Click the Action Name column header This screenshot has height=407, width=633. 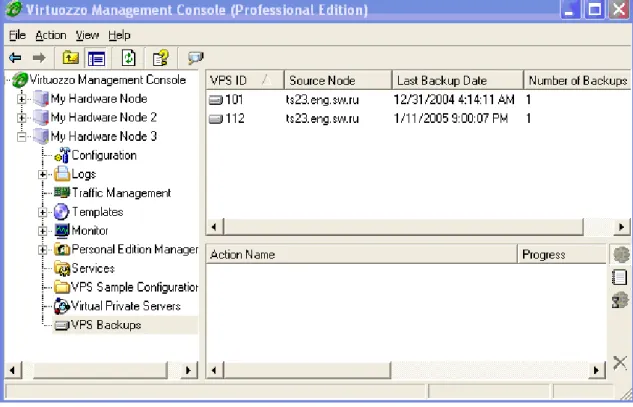pos(362,255)
